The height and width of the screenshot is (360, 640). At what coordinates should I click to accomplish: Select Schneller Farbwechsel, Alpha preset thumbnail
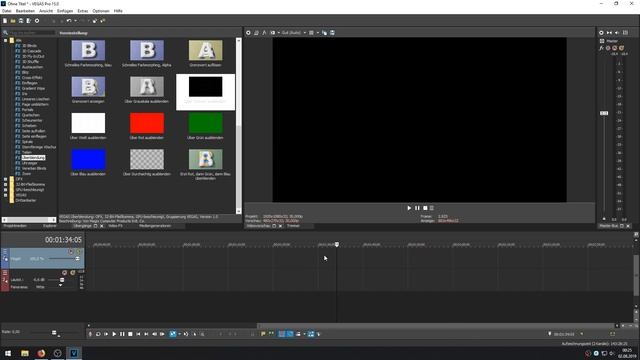(x=147, y=50)
